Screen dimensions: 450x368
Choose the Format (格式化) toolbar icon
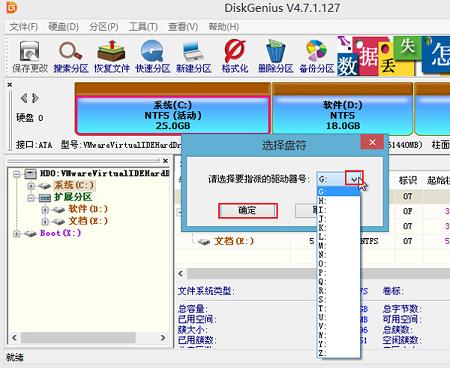(235, 57)
